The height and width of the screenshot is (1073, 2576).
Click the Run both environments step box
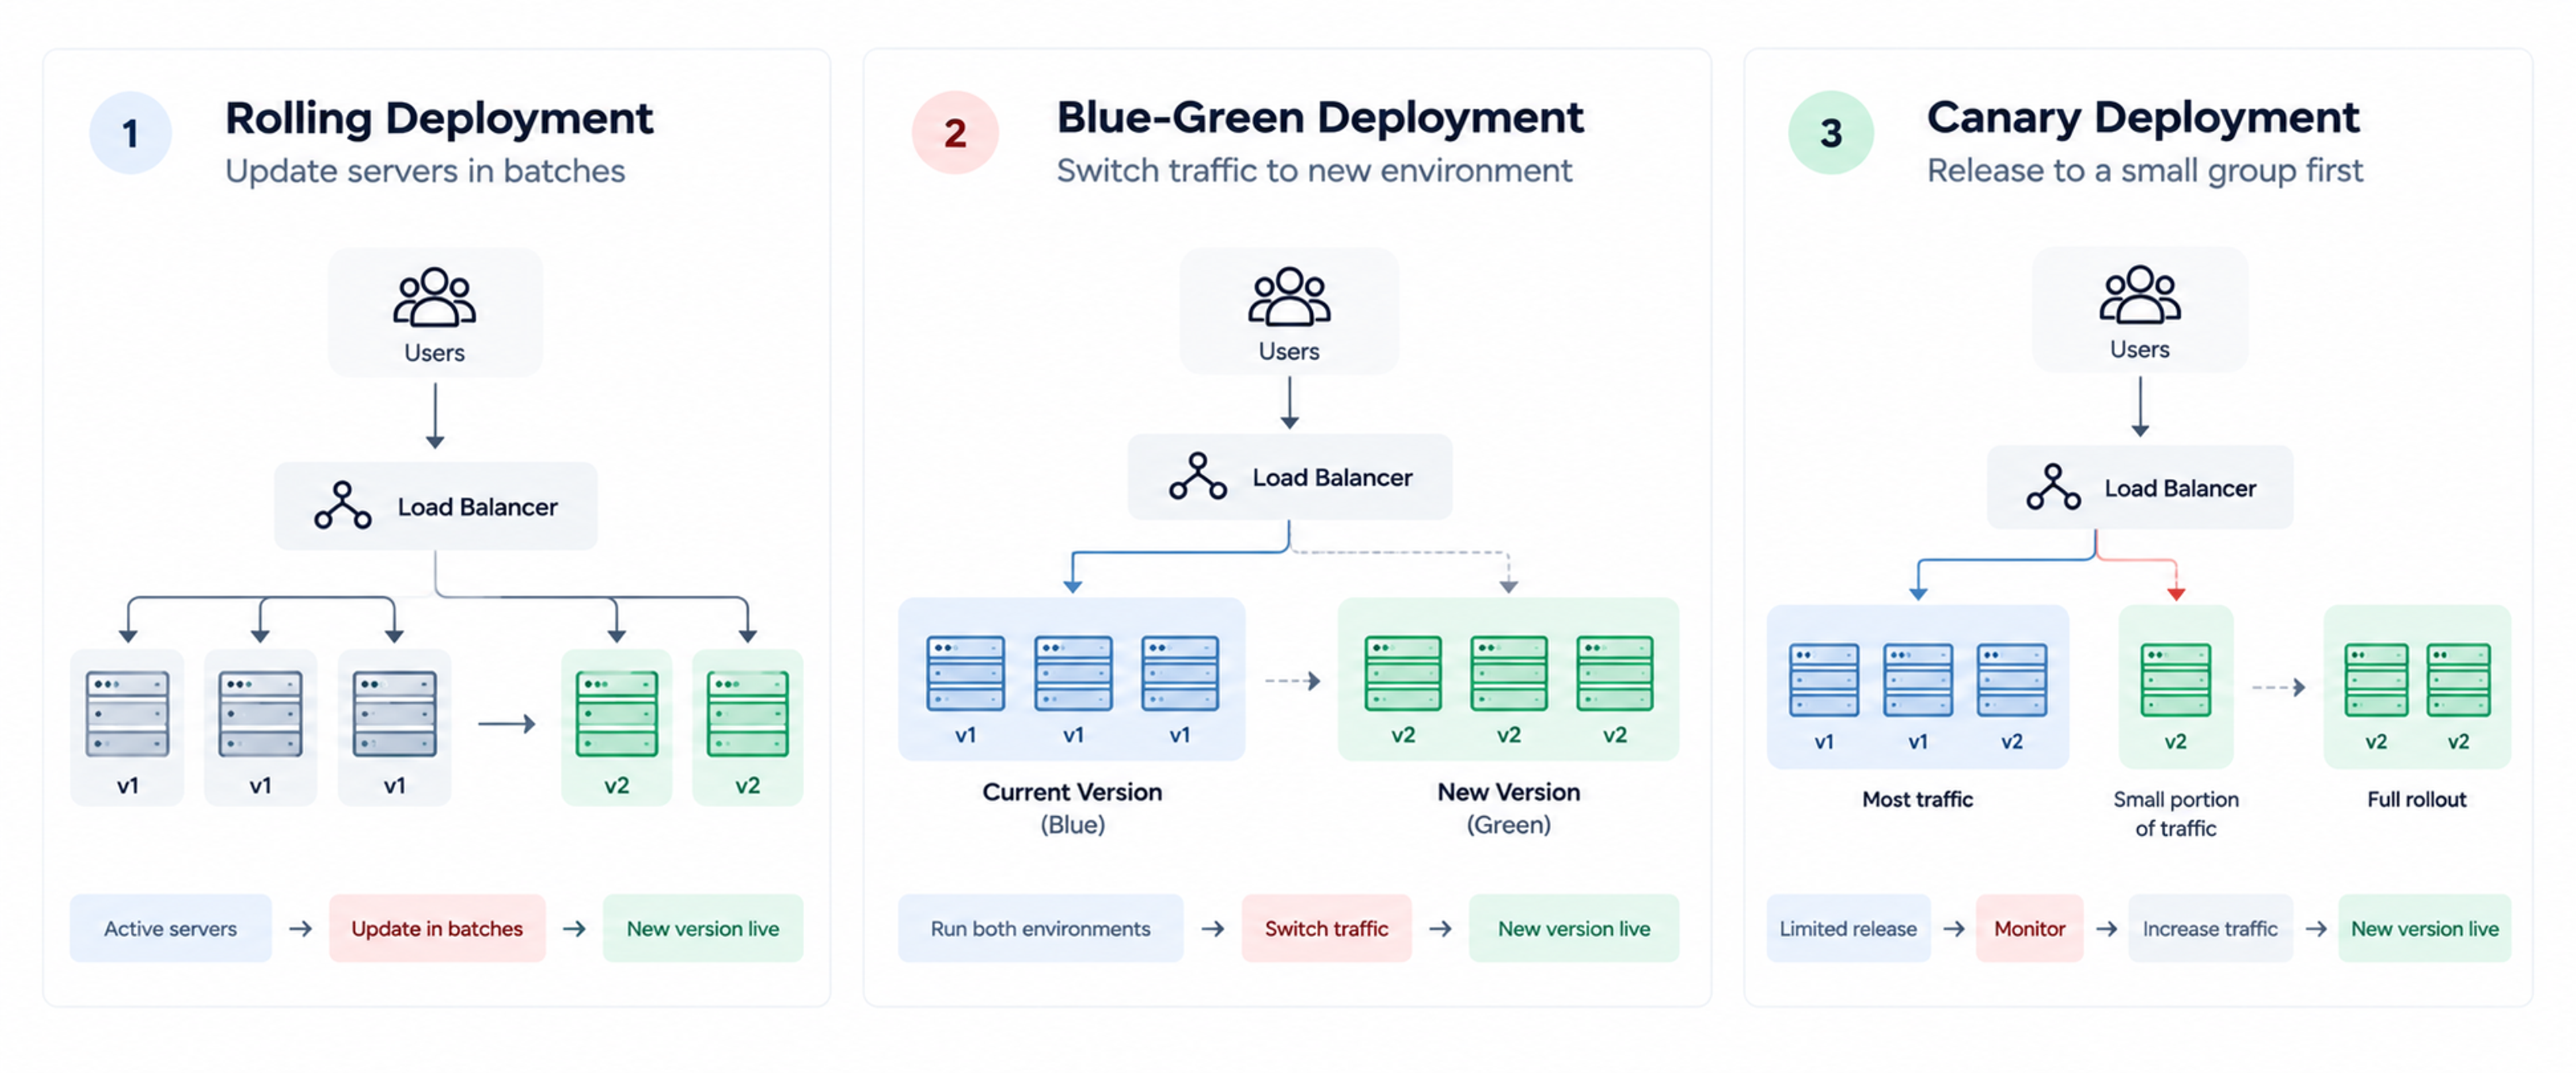(1041, 928)
